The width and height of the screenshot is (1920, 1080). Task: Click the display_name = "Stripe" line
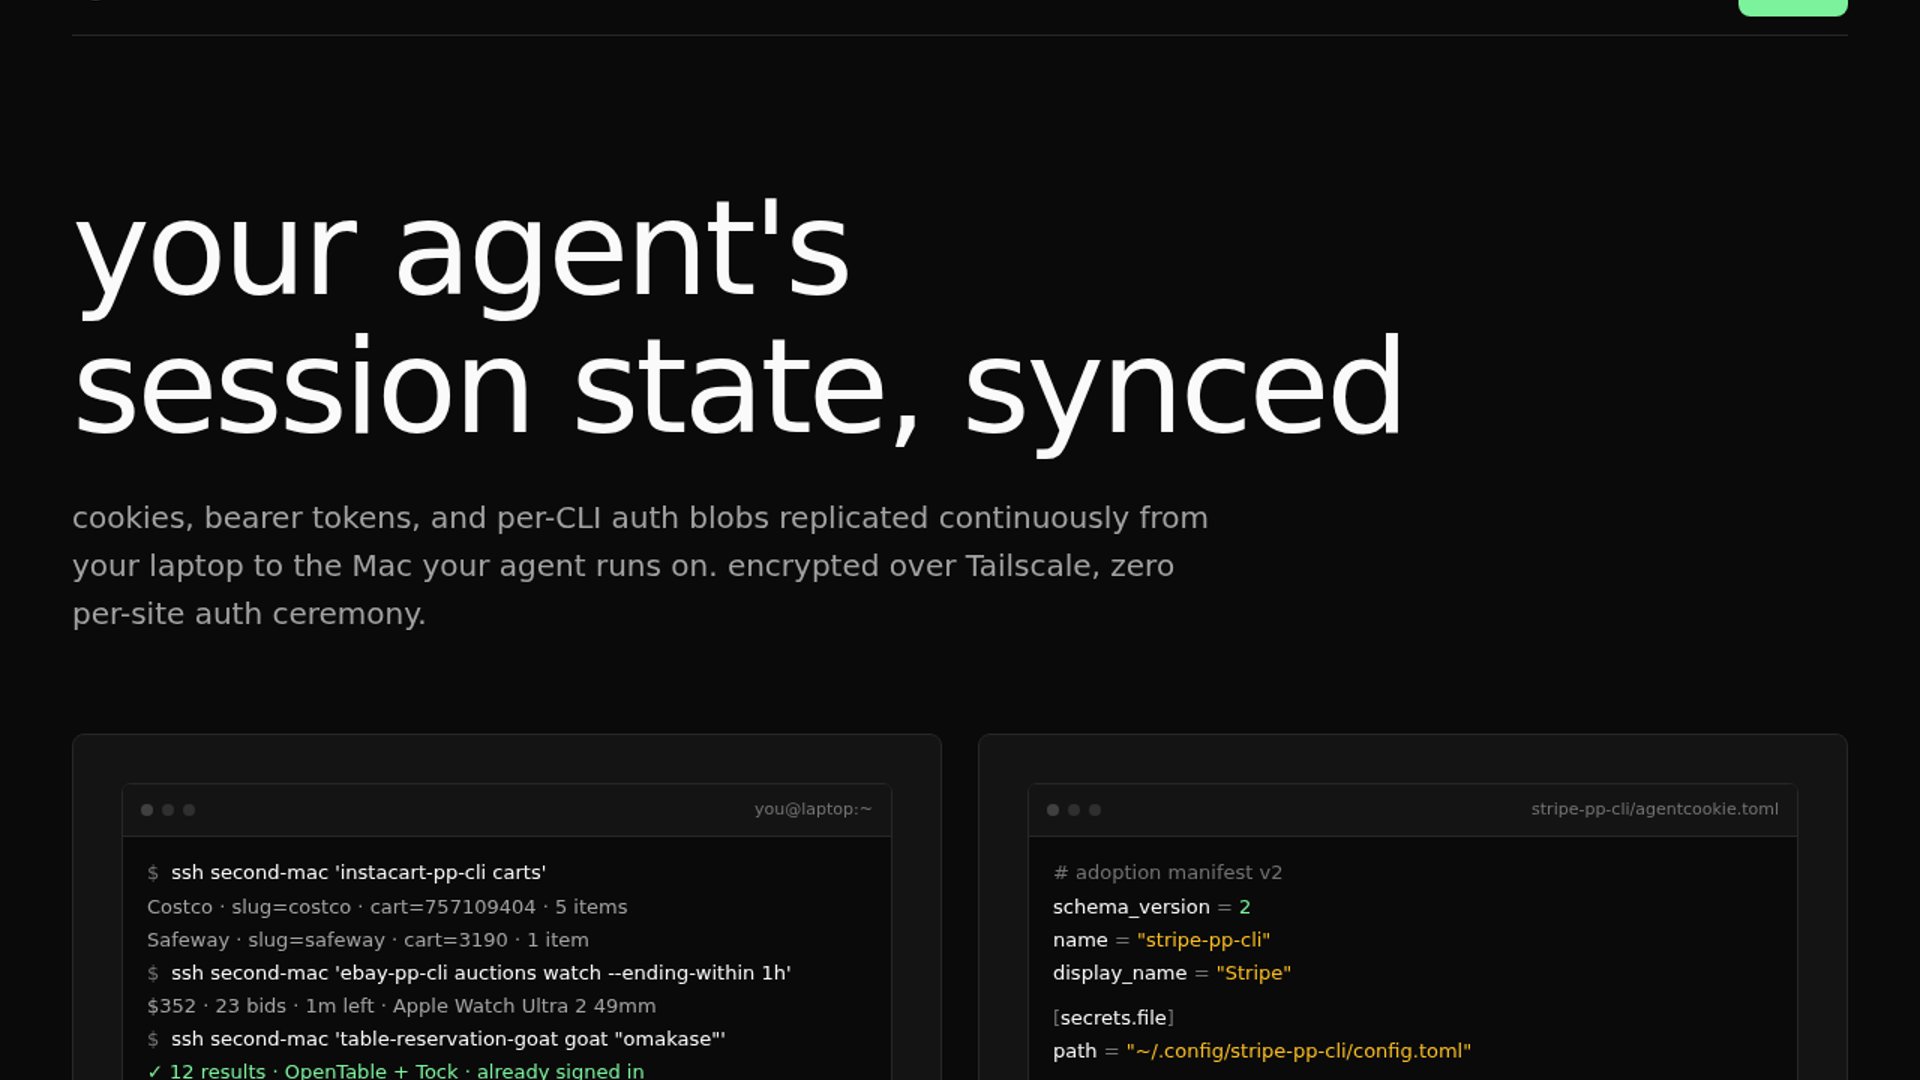pyautogui.click(x=1172, y=973)
